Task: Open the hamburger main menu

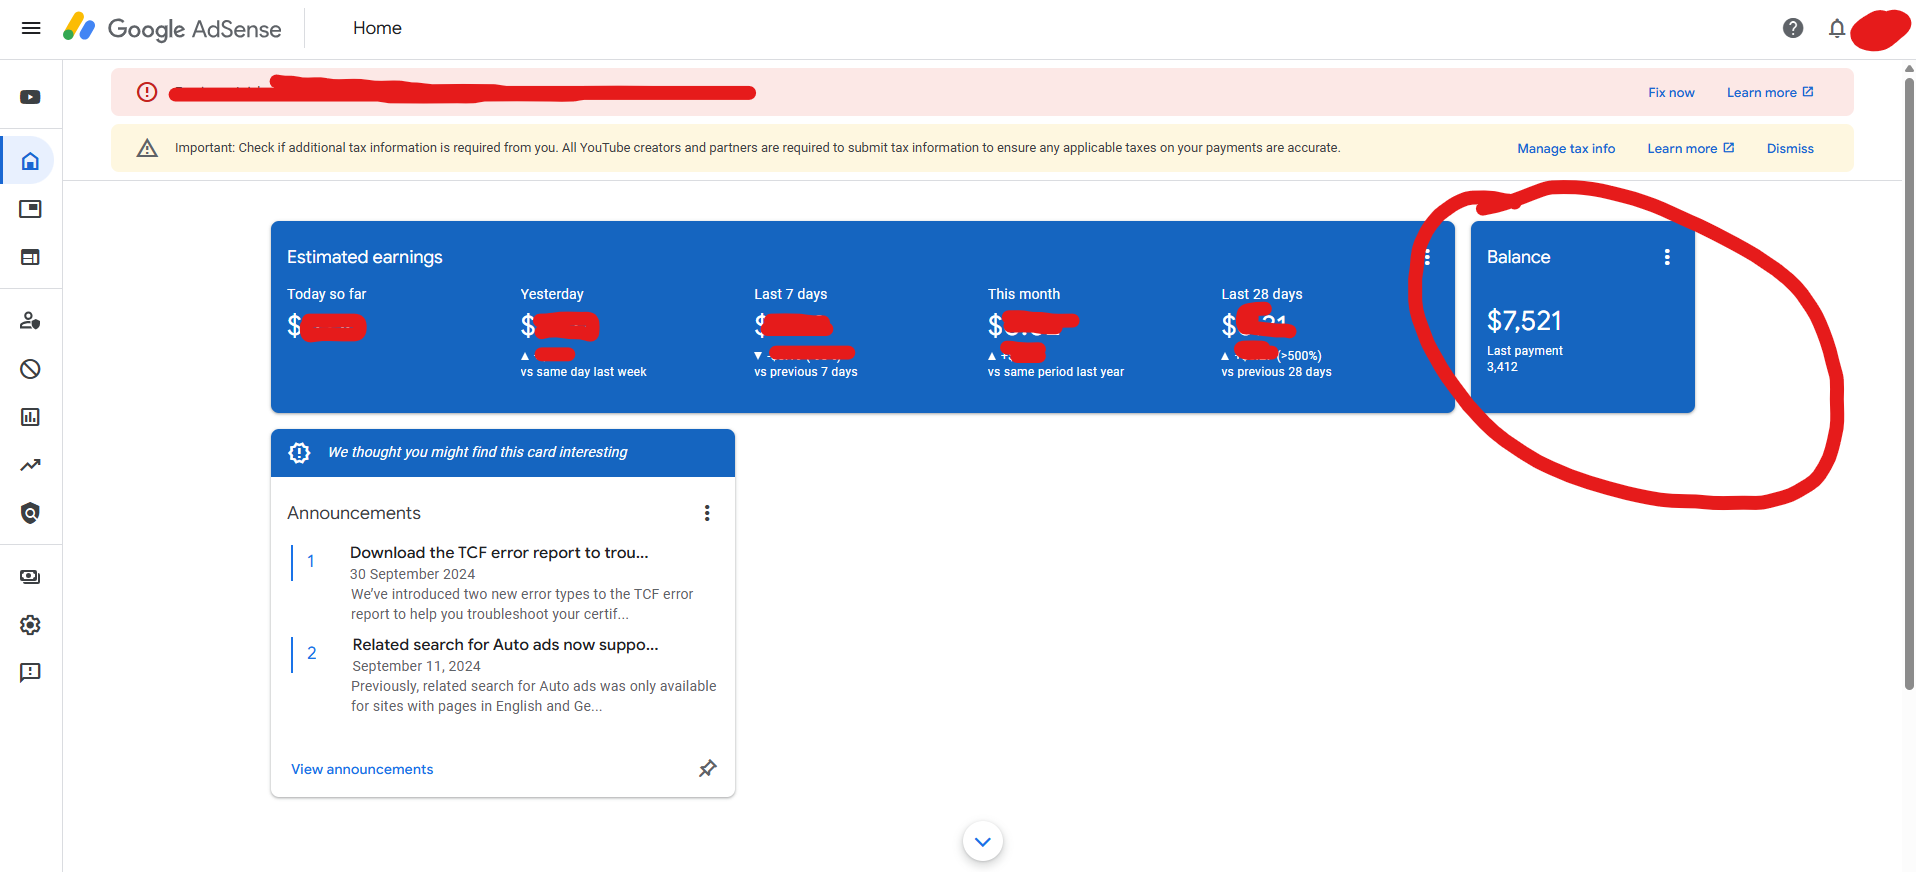Action: [x=31, y=28]
